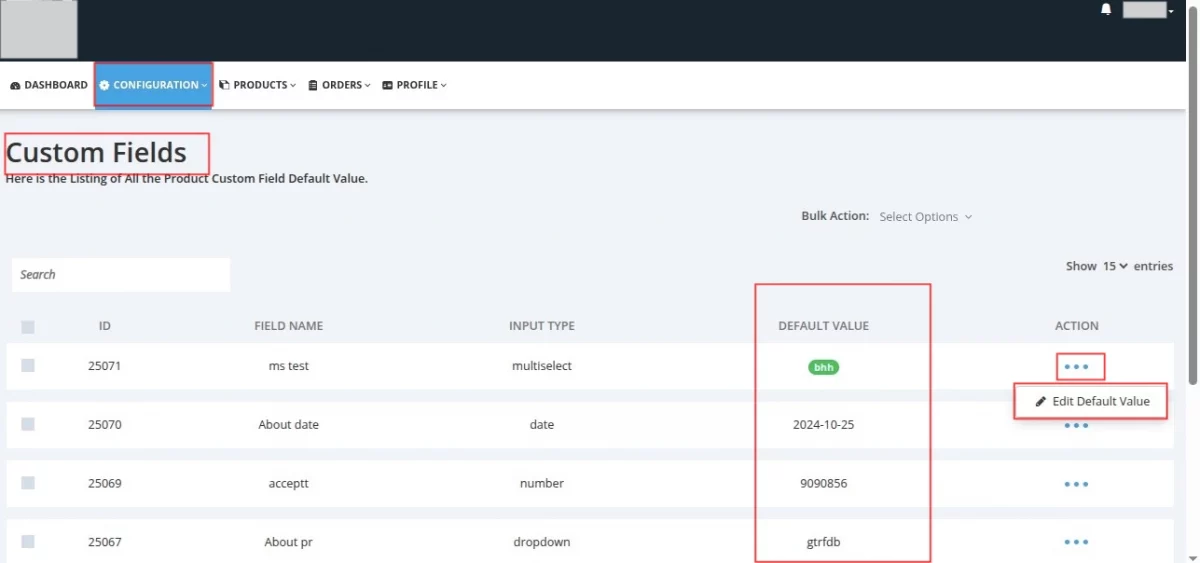This screenshot has width=1200, height=563.
Task: Select checkbox for About pr row
Action: 28,541
